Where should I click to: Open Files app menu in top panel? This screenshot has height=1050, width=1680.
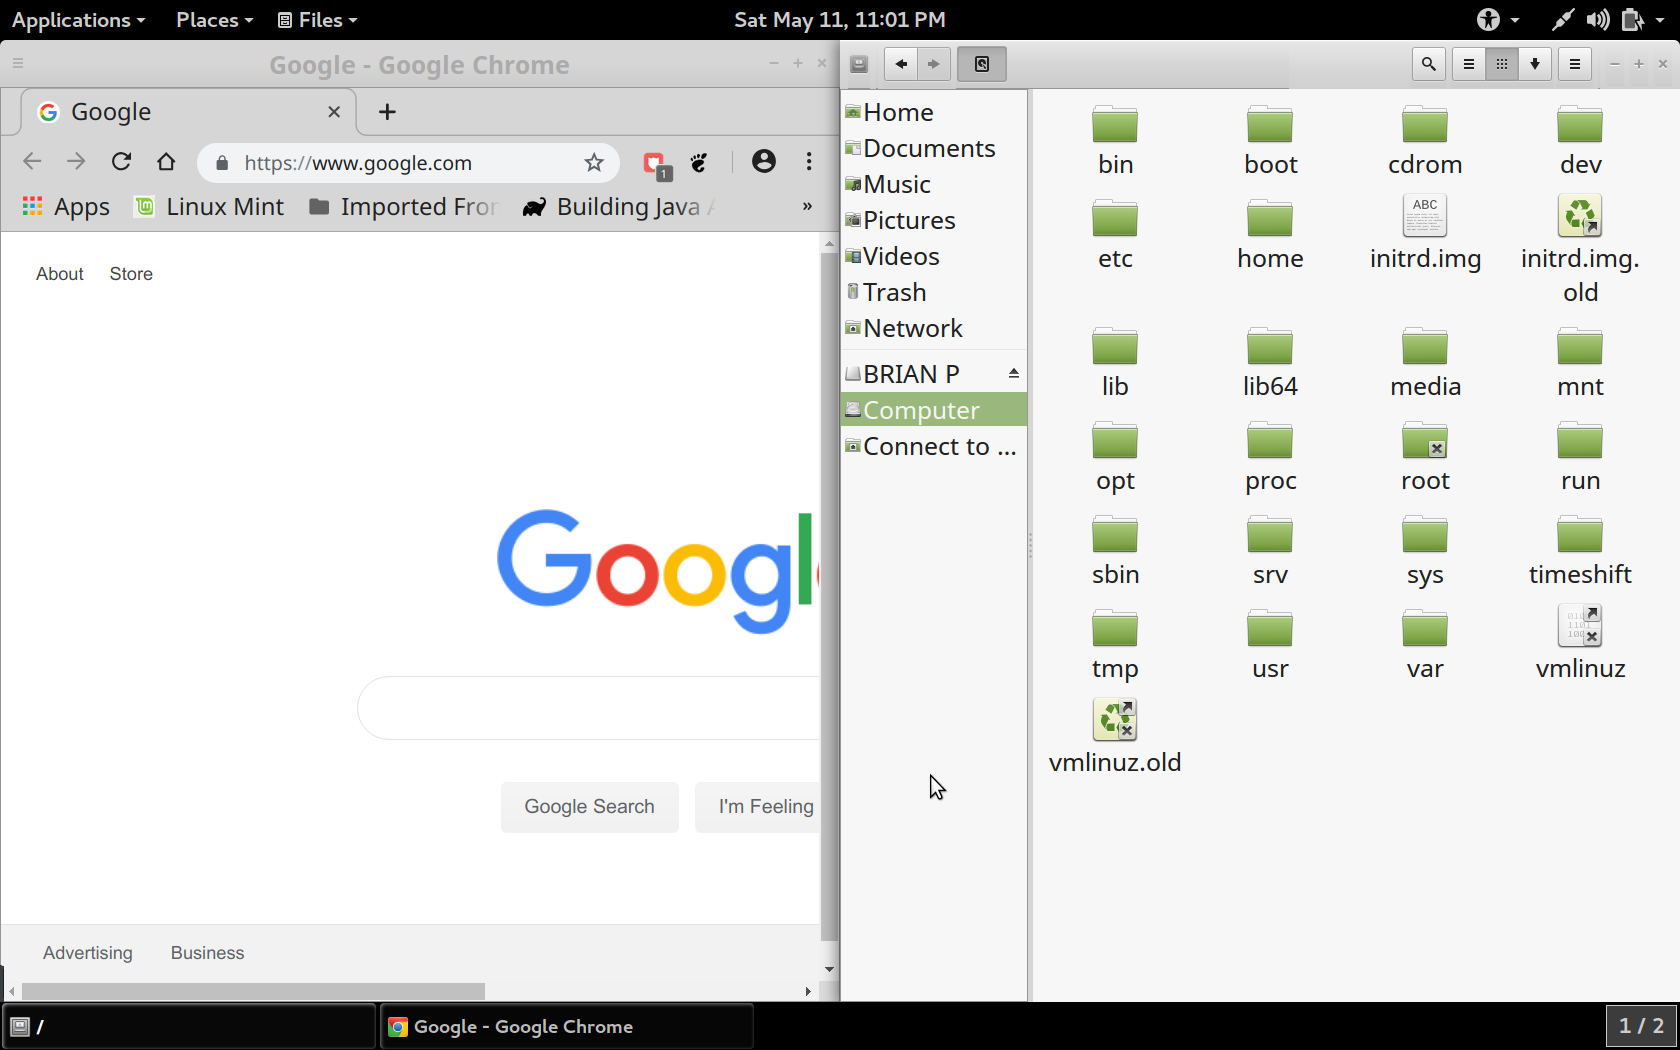point(318,20)
